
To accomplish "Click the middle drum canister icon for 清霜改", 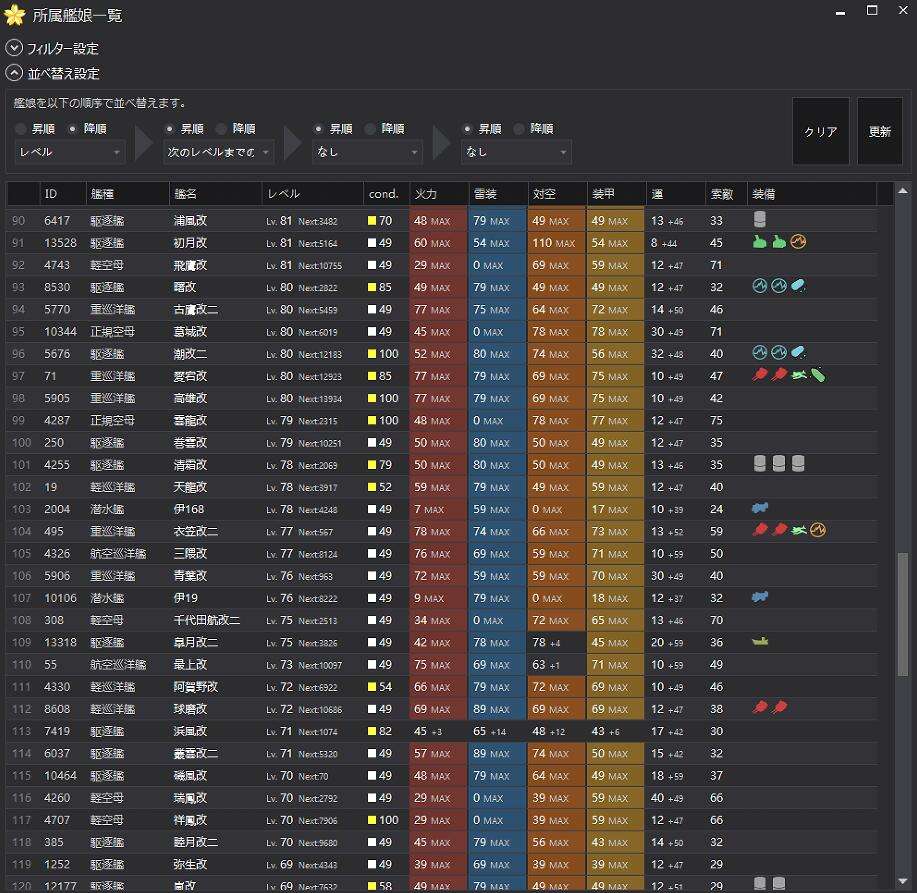I will click(x=779, y=464).
